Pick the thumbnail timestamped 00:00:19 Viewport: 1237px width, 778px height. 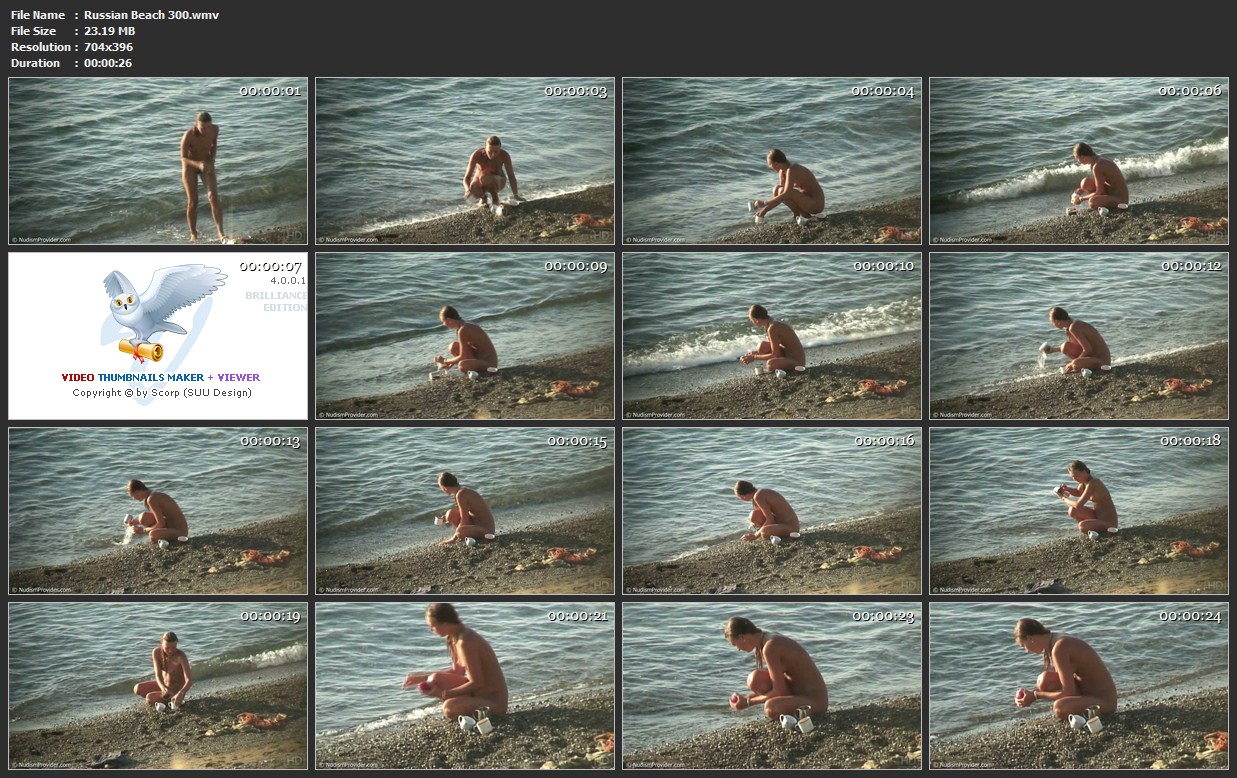(x=158, y=686)
